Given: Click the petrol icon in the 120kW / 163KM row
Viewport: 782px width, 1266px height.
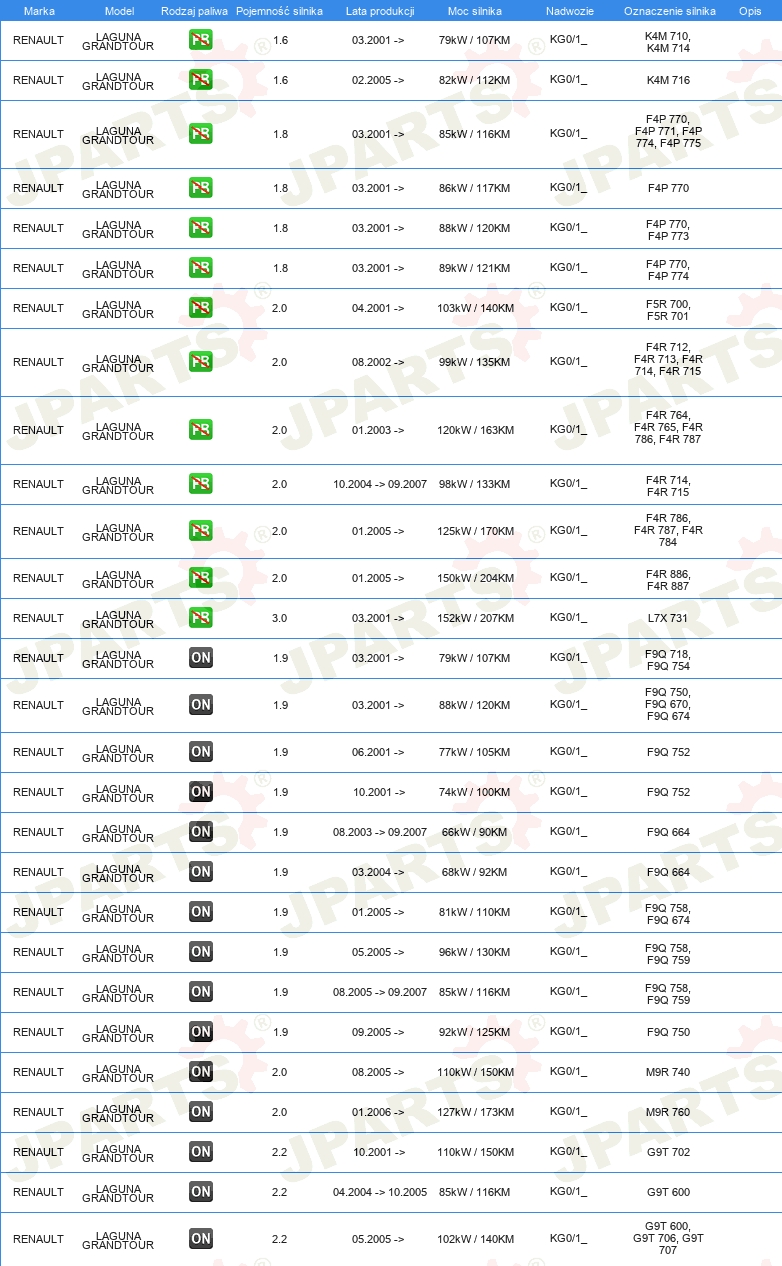Looking at the screenshot, I should pyautogui.click(x=200, y=430).
